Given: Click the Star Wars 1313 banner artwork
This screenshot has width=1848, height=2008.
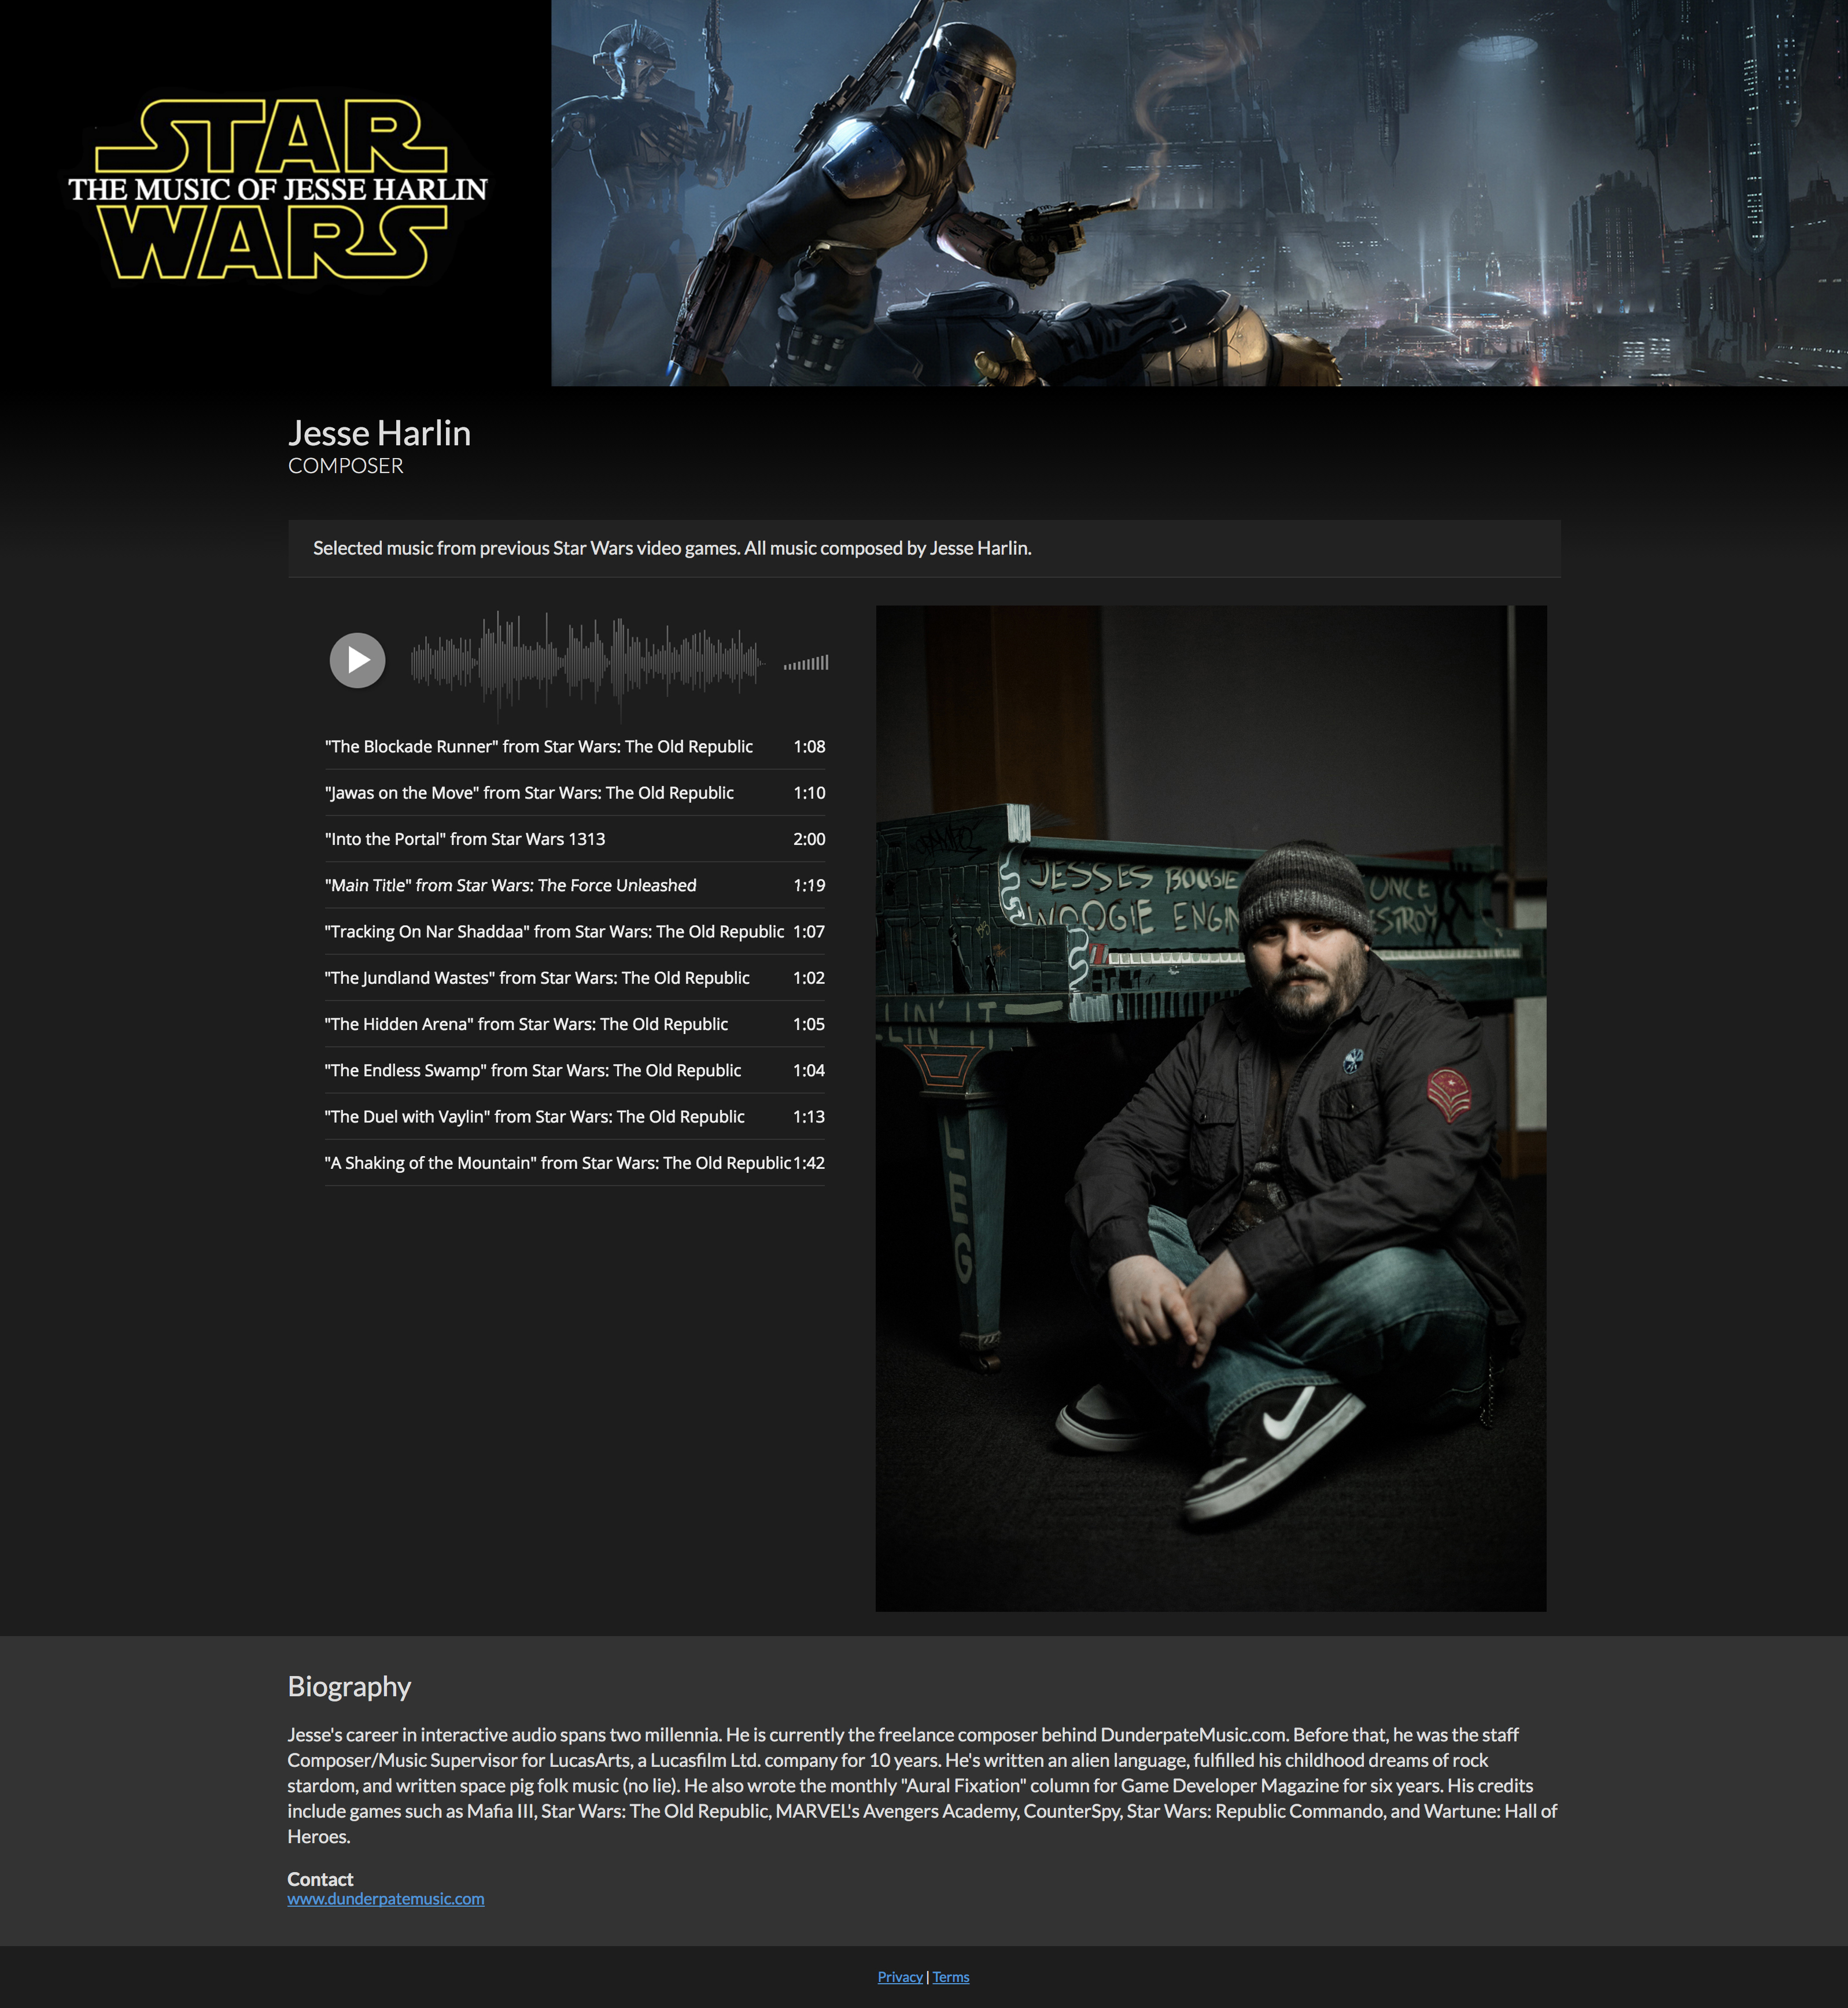Looking at the screenshot, I should point(1199,193).
